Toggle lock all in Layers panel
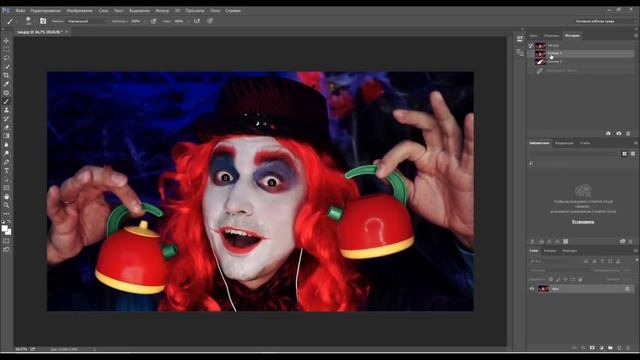 click(x=580, y=280)
